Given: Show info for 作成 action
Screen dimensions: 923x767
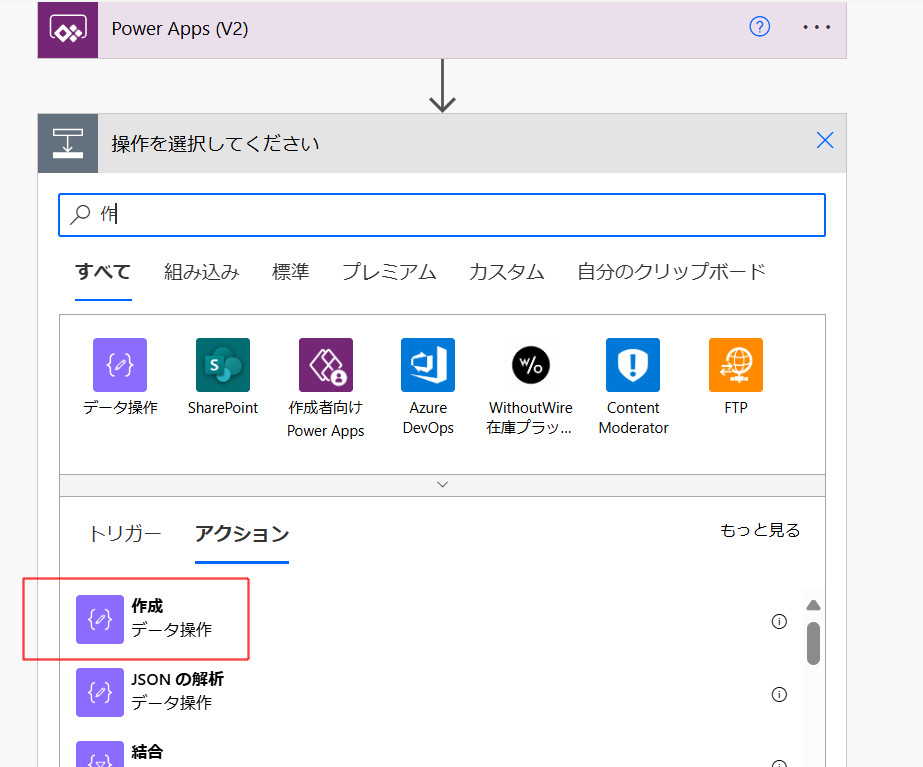Looking at the screenshot, I should click(779, 621).
